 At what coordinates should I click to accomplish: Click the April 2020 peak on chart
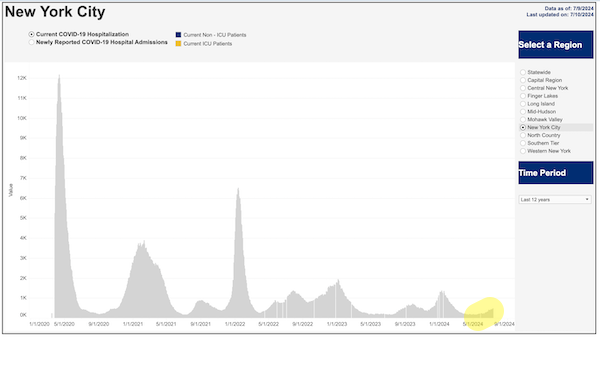click(x=59, y=77)
